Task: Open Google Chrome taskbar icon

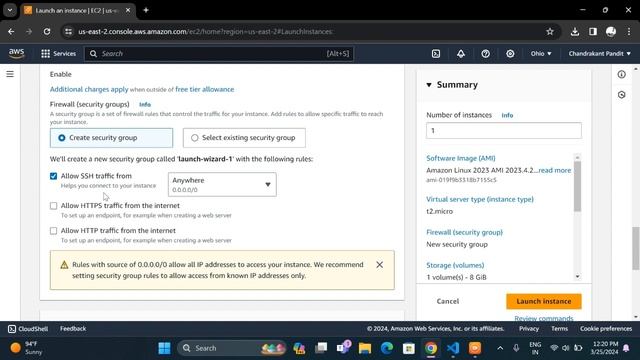Action: click(431, 348)
